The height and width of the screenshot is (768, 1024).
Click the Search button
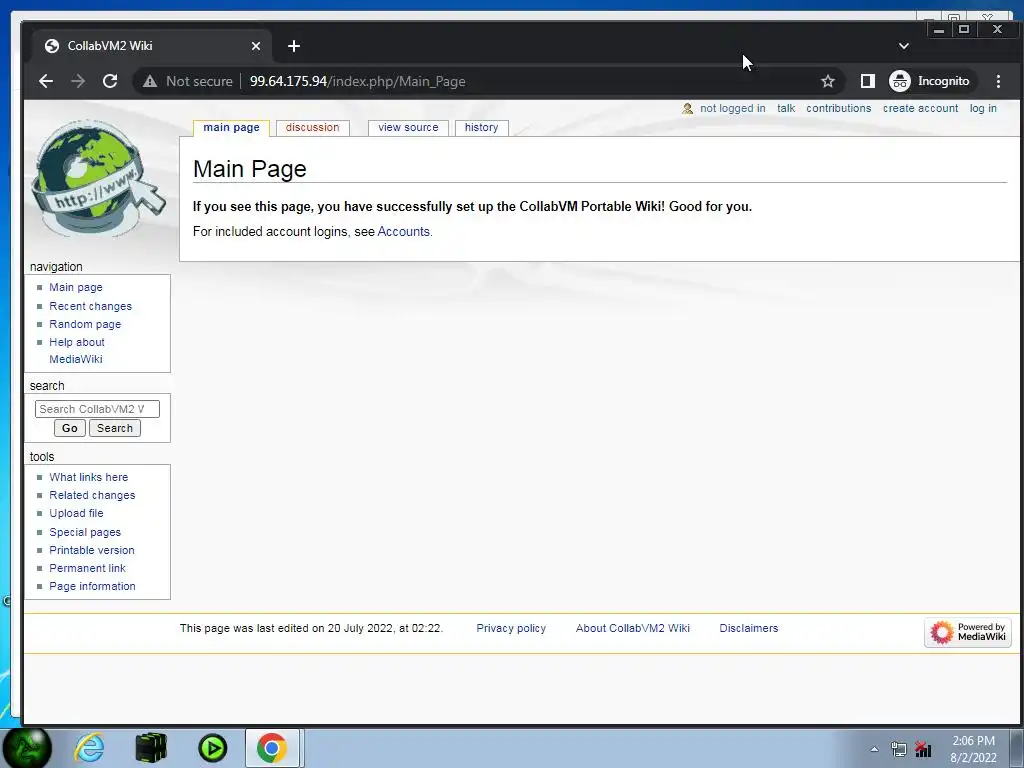point(115,428)
